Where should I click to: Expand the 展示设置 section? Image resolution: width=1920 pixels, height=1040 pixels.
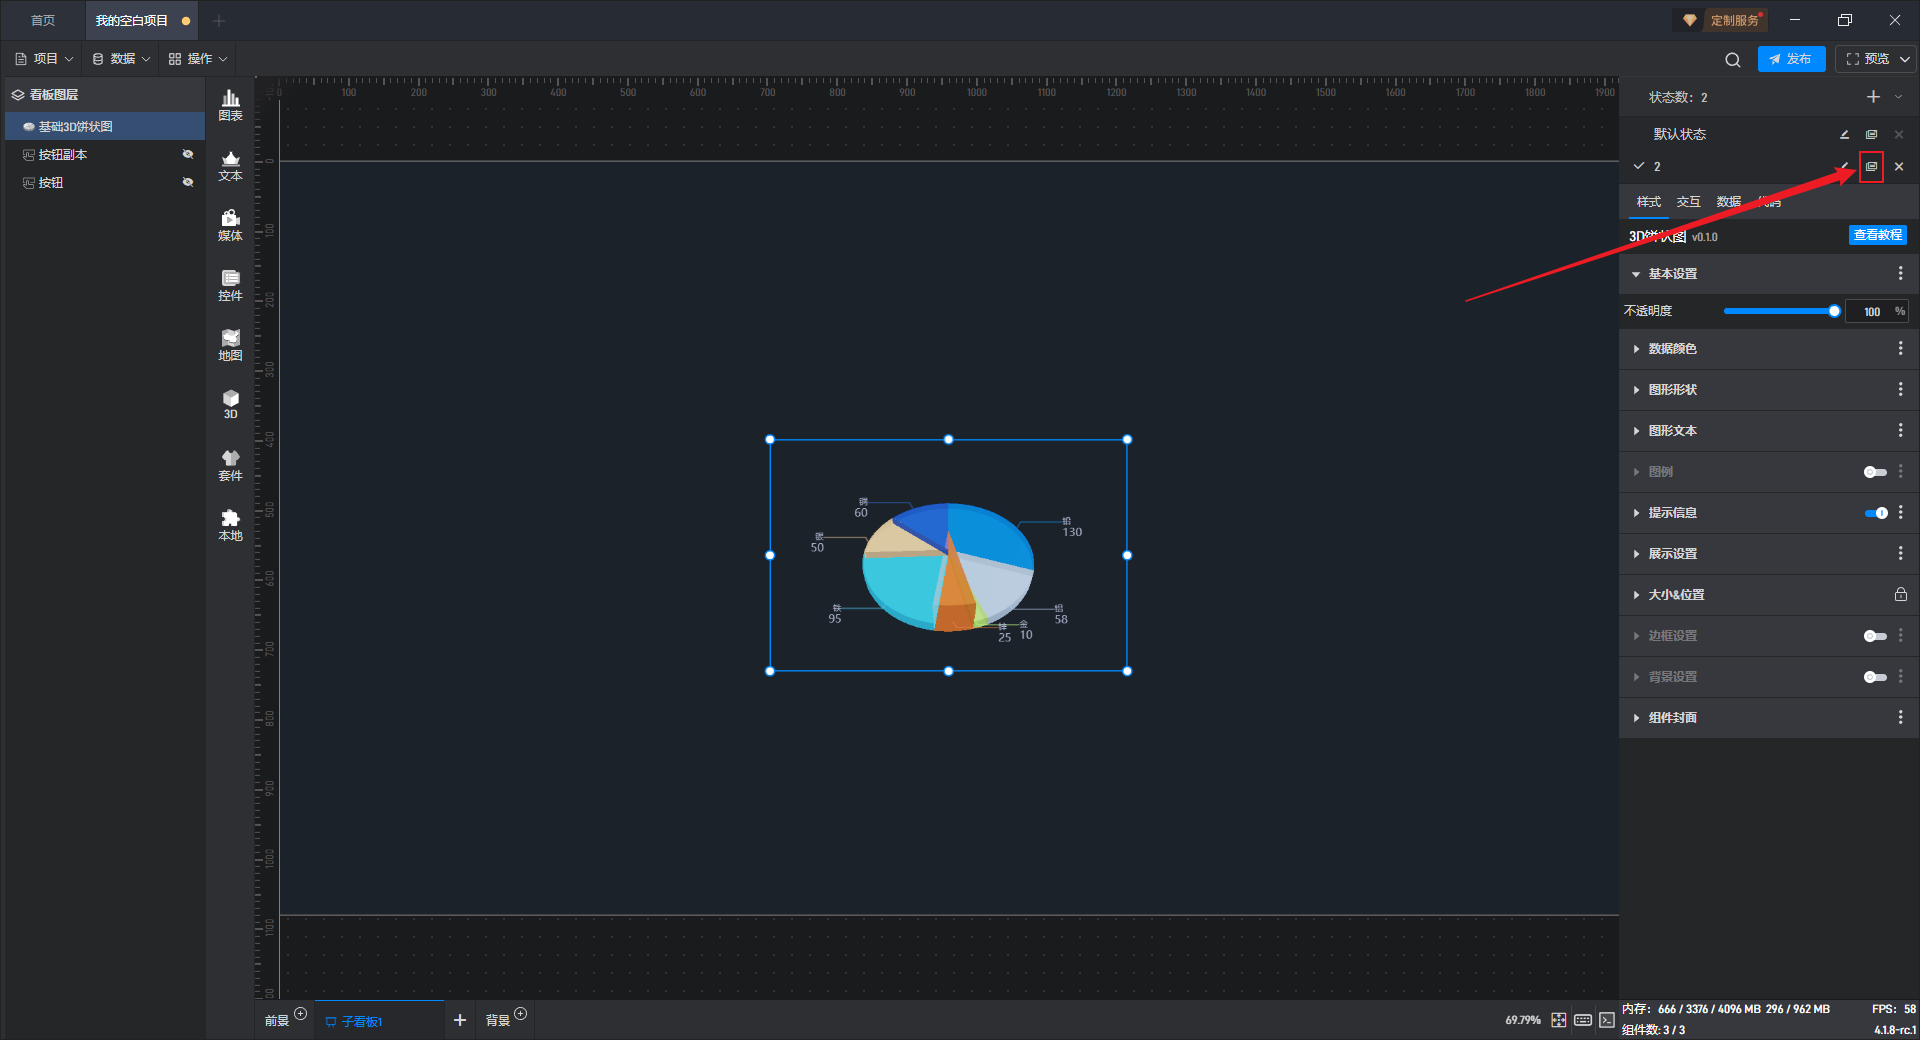tap(1636, 554)
